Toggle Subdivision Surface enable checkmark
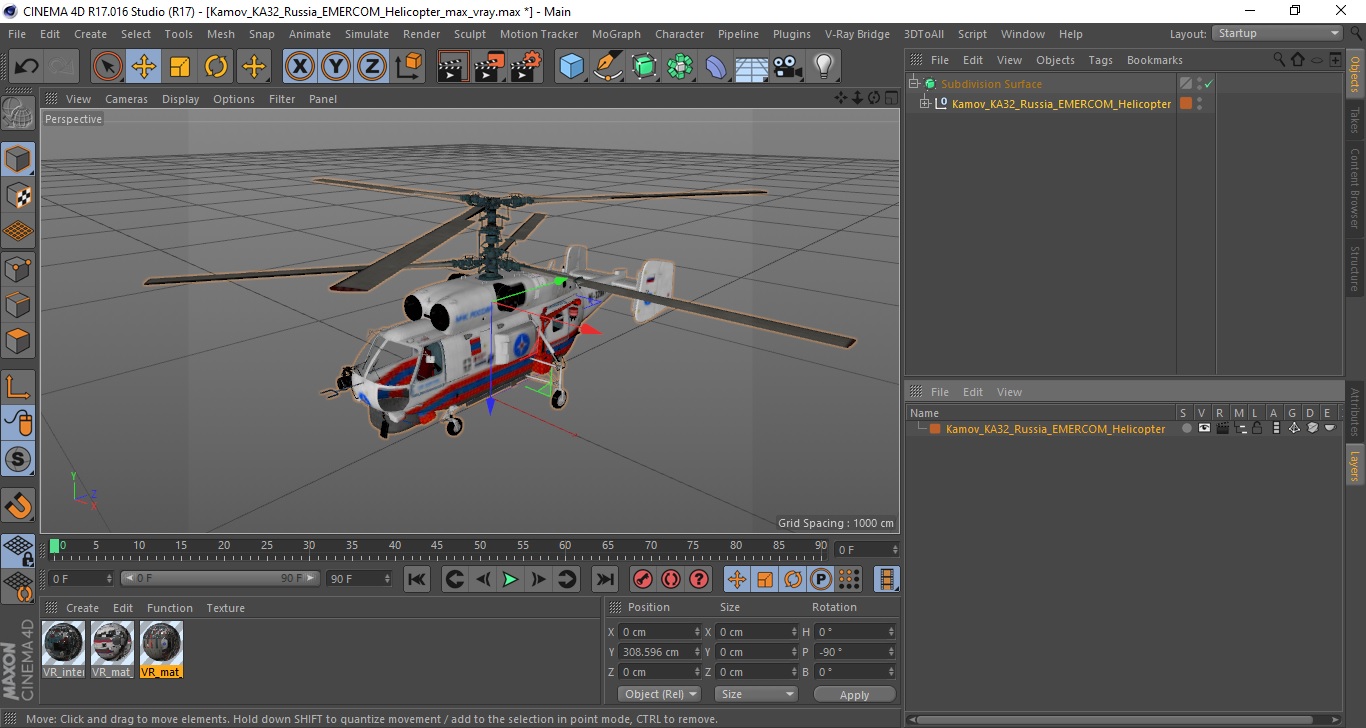This screenshot has width=1366, height=728. (x=1209, y=84)
